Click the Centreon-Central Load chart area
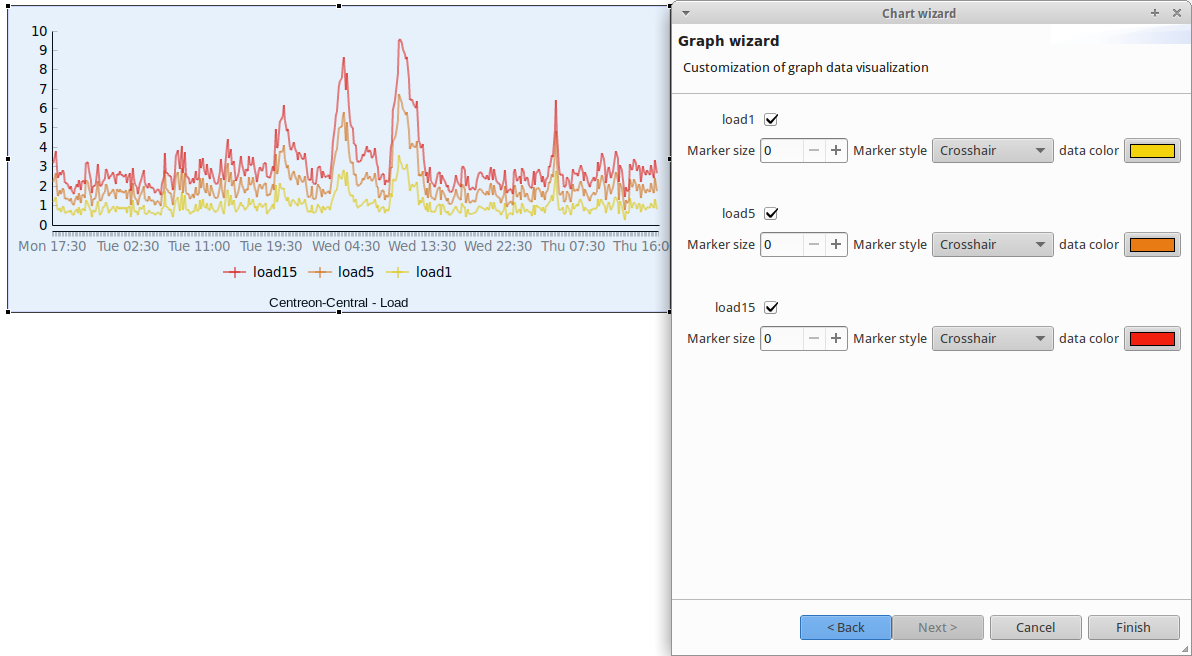 [x=340, y=130]
